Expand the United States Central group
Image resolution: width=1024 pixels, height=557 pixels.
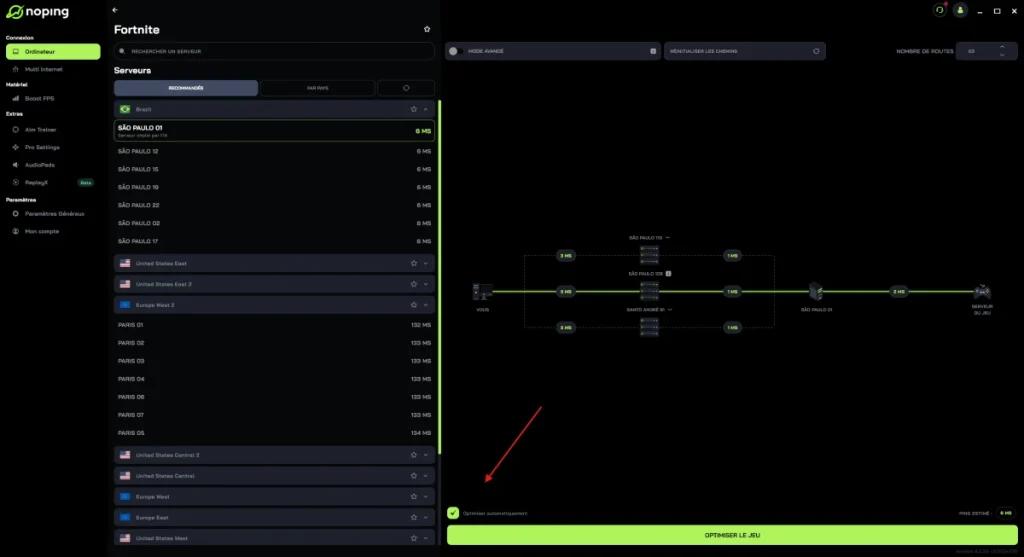pyautogui.click(x=426, y=476)
